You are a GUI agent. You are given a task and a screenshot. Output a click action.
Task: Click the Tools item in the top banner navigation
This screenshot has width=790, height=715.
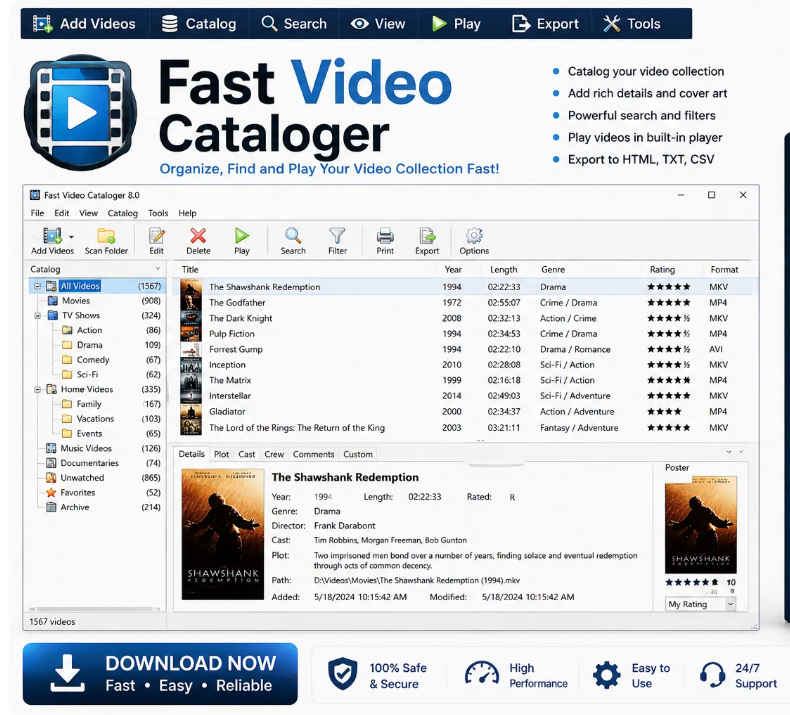(632, 24)
